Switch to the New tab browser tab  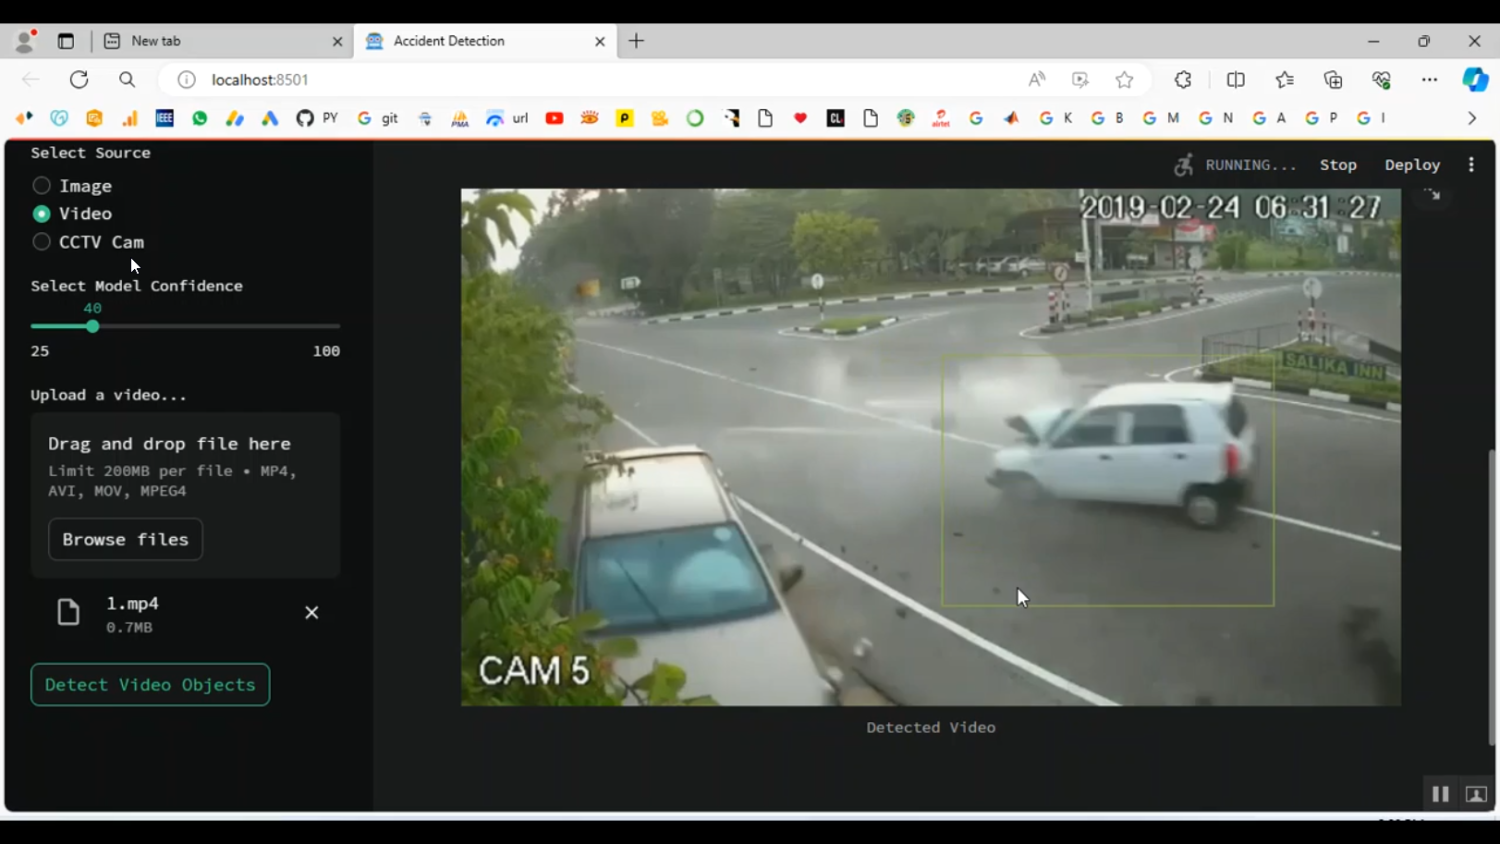coord(220,41)
